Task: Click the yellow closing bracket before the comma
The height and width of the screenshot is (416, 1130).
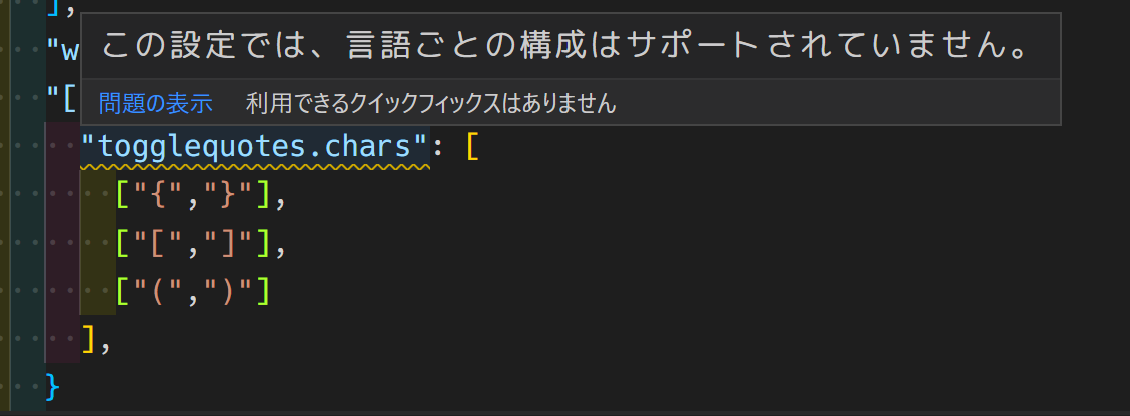Action: pyautogui.click(x=89, y=340)
